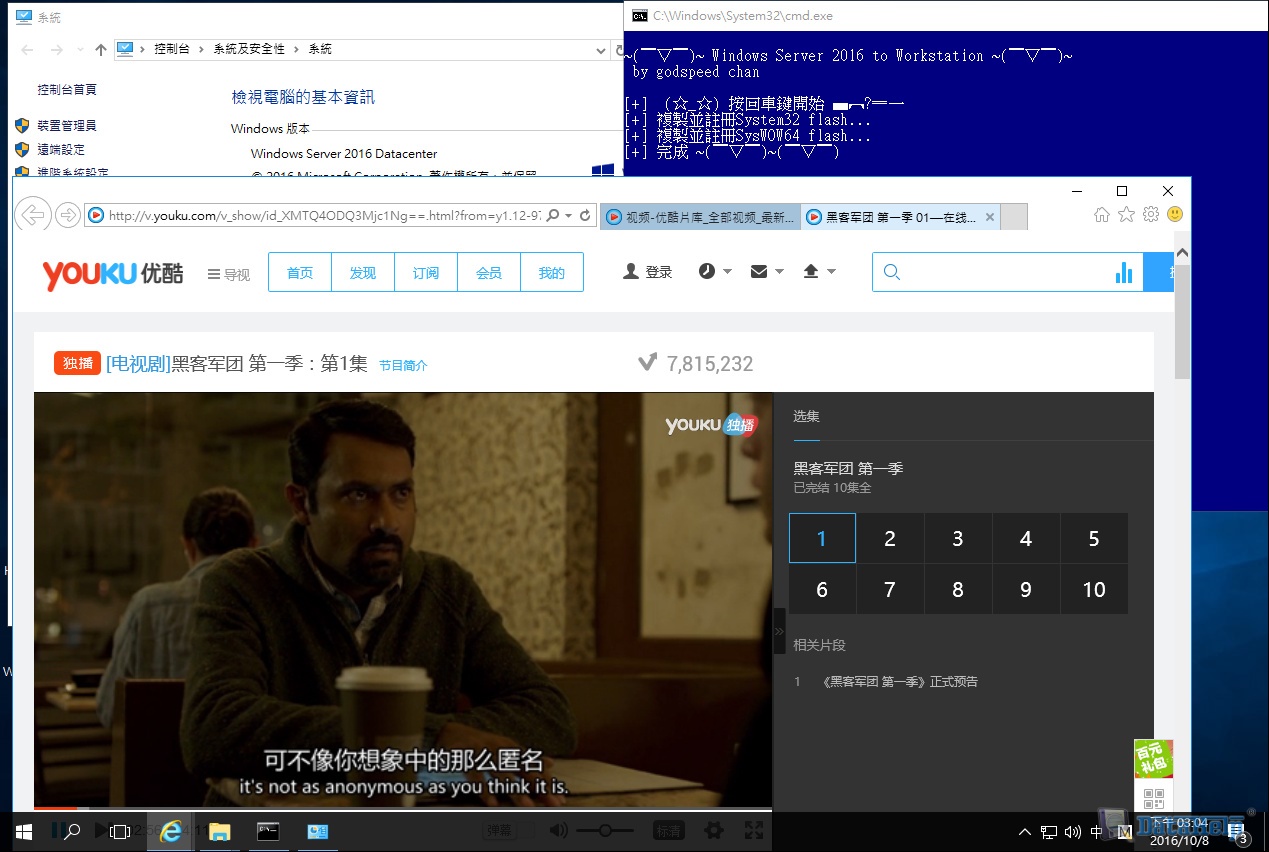Click the Youku search input field
Viewport: 1269px width, 852px height.
coord(1000,272)
